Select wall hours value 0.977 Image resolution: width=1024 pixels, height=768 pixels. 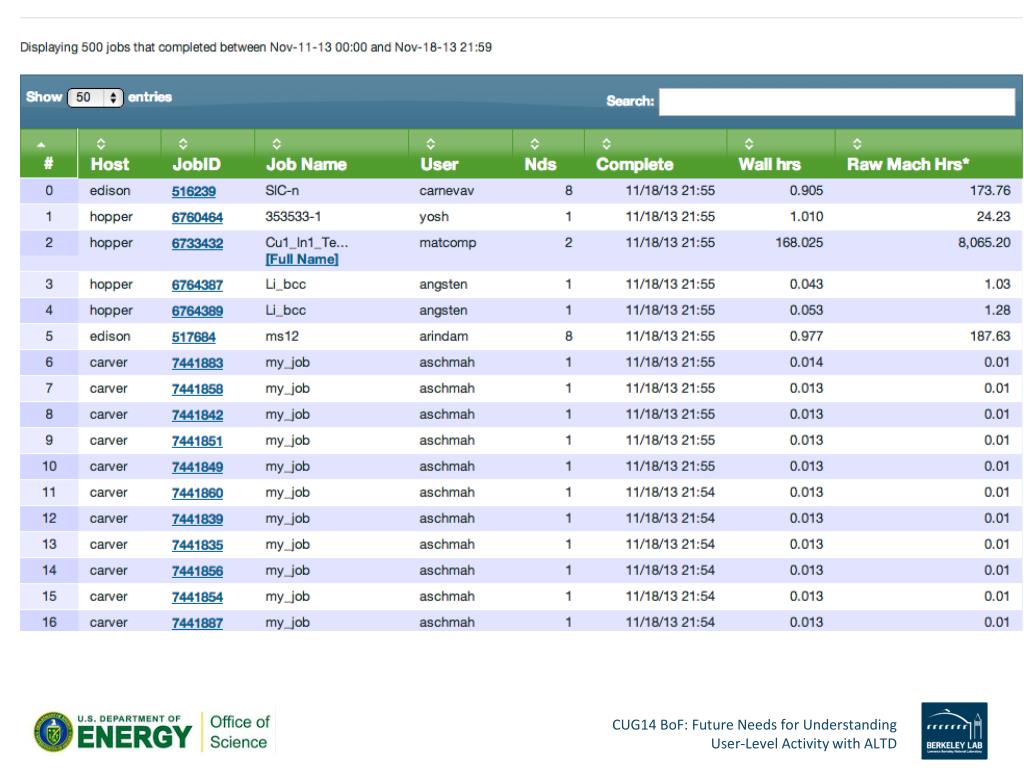point(807,336)
